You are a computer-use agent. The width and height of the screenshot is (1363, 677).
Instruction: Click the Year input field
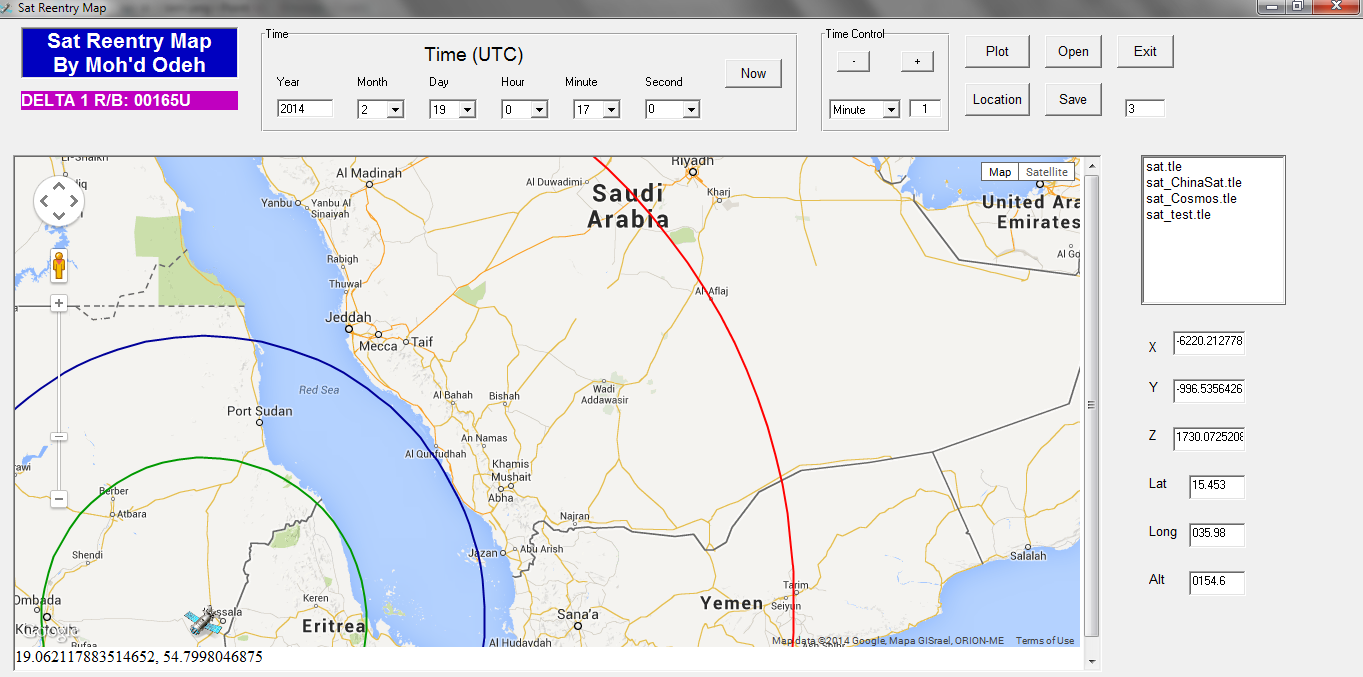[305, 109]
